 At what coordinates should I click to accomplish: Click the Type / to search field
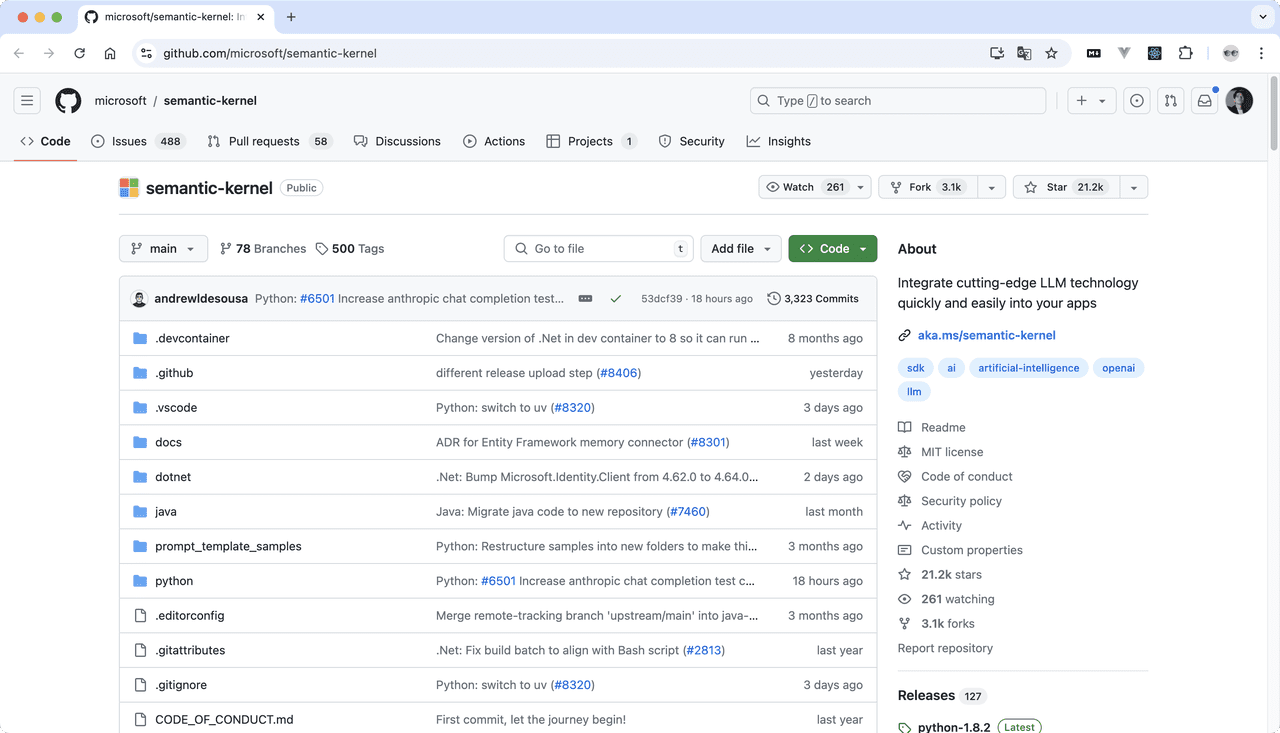pyautogui.click(x=898, y=101)
